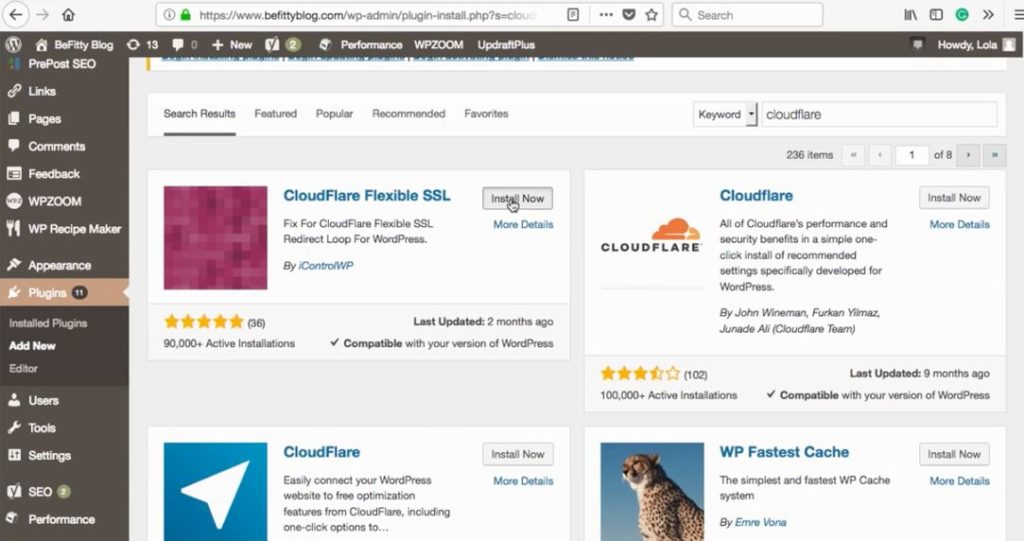Switch to Featured plugins tab
The image size is (1024, 541).
[276, 114]
